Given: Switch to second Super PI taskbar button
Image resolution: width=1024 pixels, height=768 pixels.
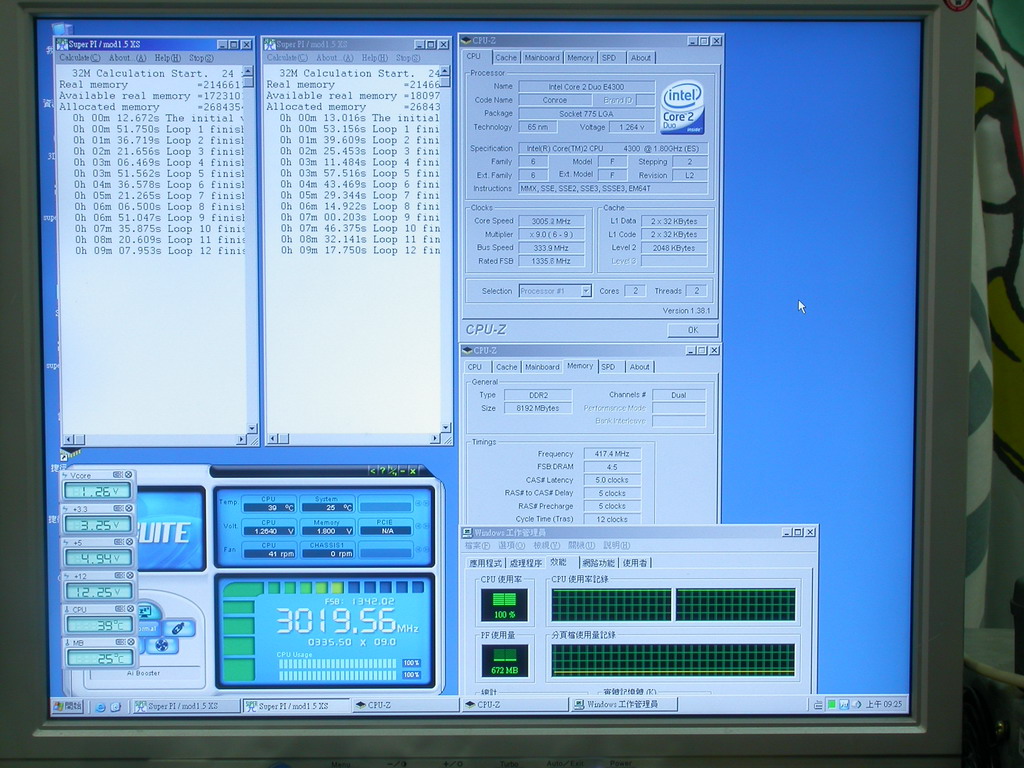Looking at the screenshot, I should (296, 706).
